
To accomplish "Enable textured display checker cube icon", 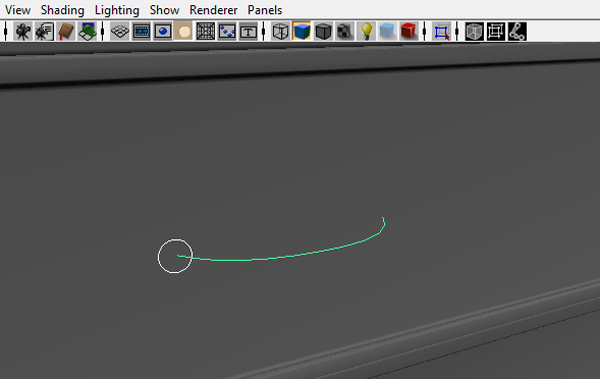I will pos(345,31).
